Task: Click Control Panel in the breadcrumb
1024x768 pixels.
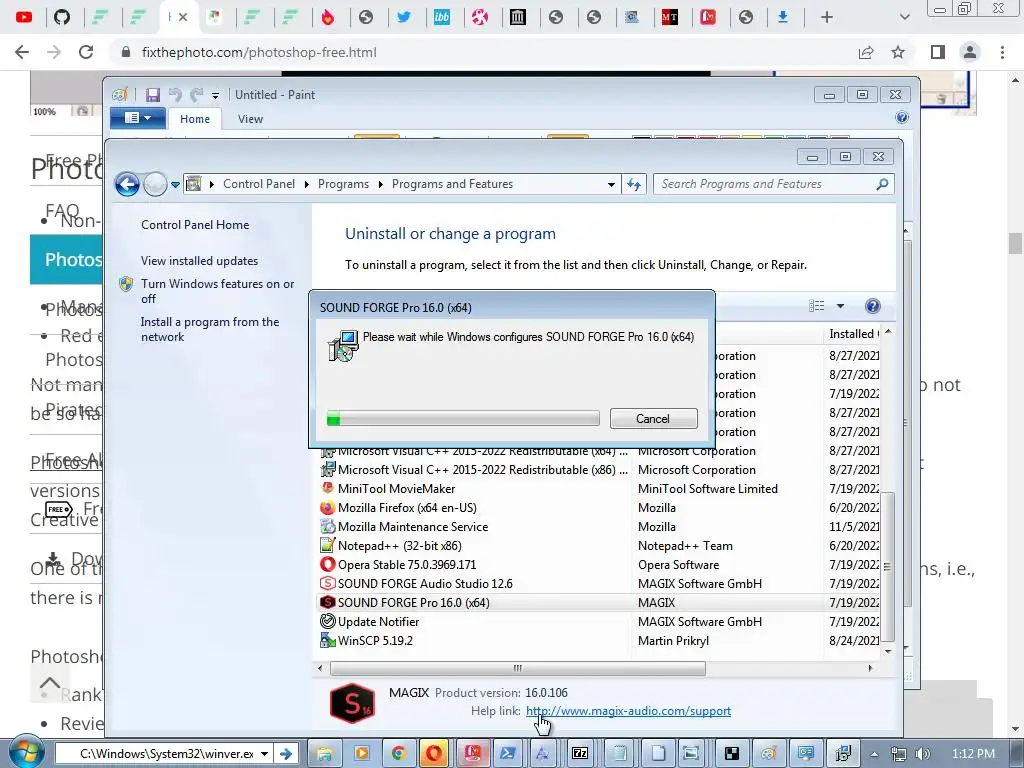Action: point(259,184)
